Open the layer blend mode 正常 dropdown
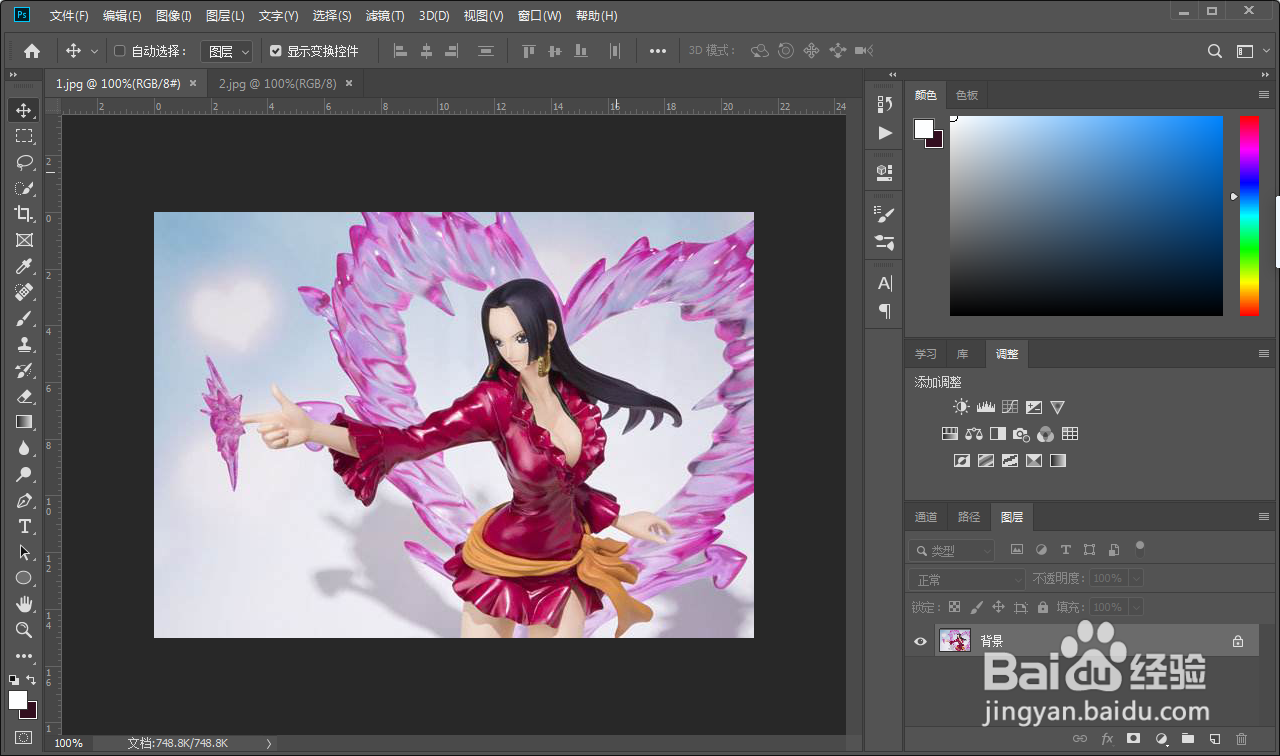Viewport: 1280px width, 756px height. click(966, 580)
